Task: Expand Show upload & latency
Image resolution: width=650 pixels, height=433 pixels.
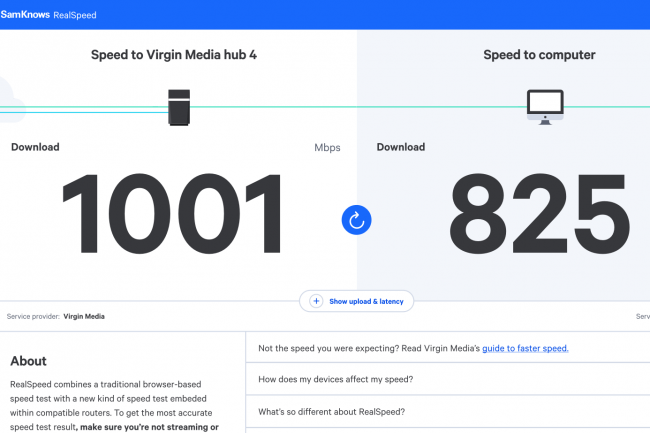Action: pos(357,301)
